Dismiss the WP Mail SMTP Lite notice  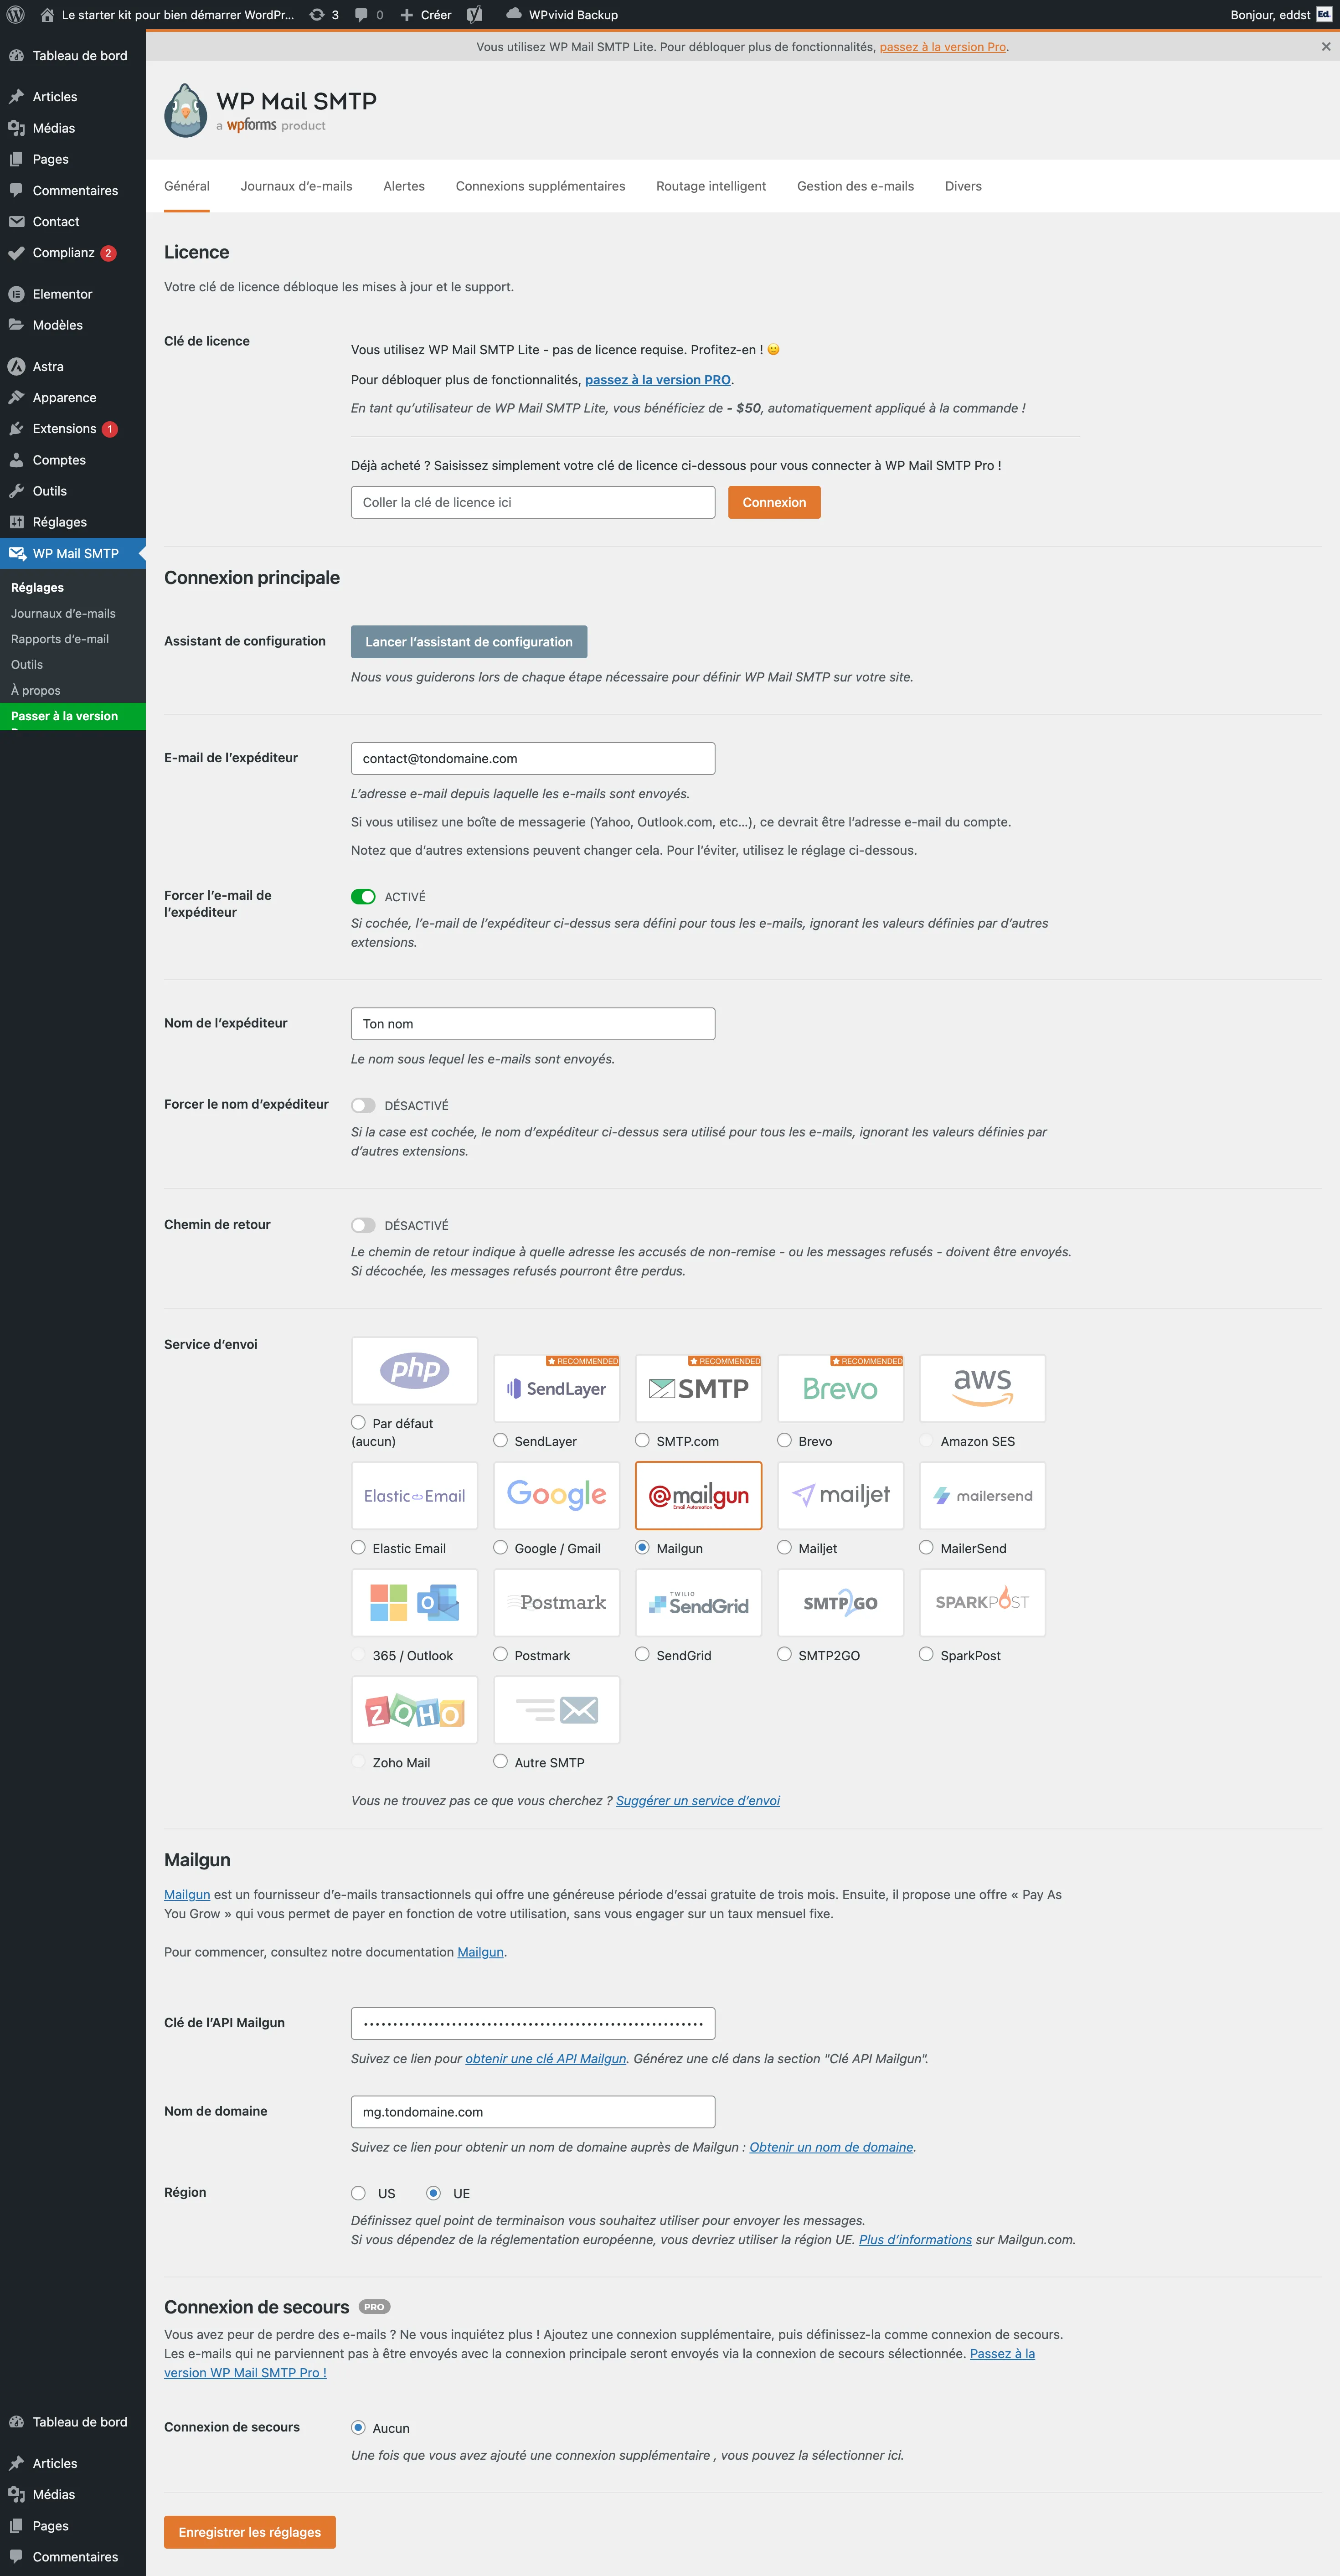coord(1326,47)
